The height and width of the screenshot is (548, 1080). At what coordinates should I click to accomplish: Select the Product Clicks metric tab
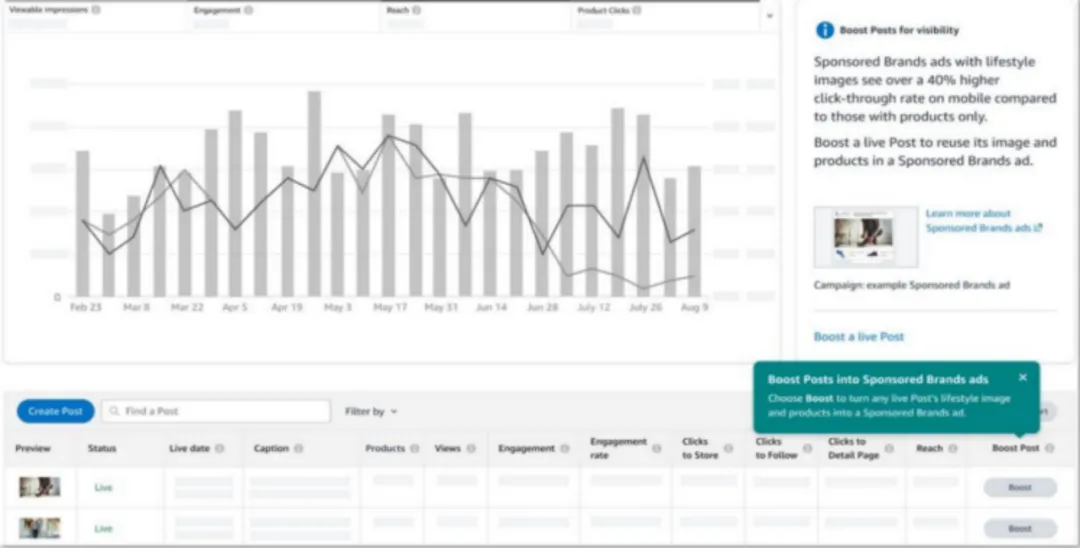666,17
